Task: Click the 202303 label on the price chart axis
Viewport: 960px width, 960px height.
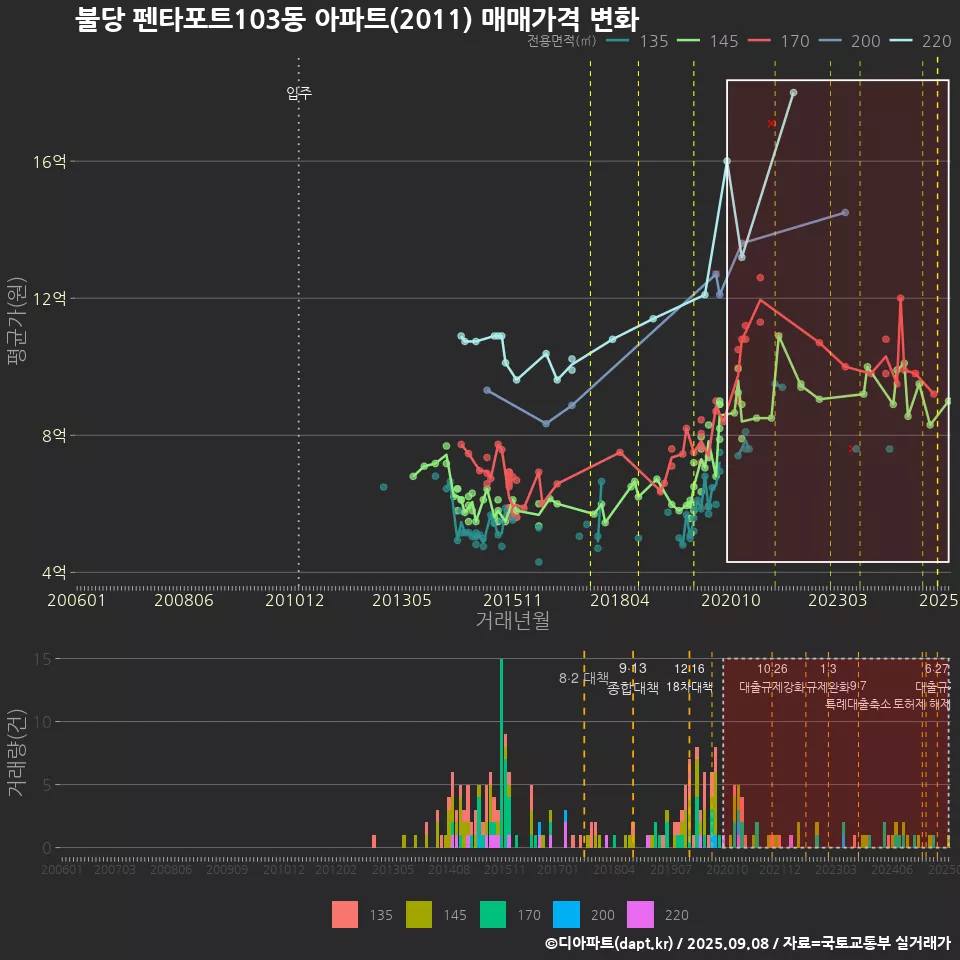Action: tap(838, 600)
